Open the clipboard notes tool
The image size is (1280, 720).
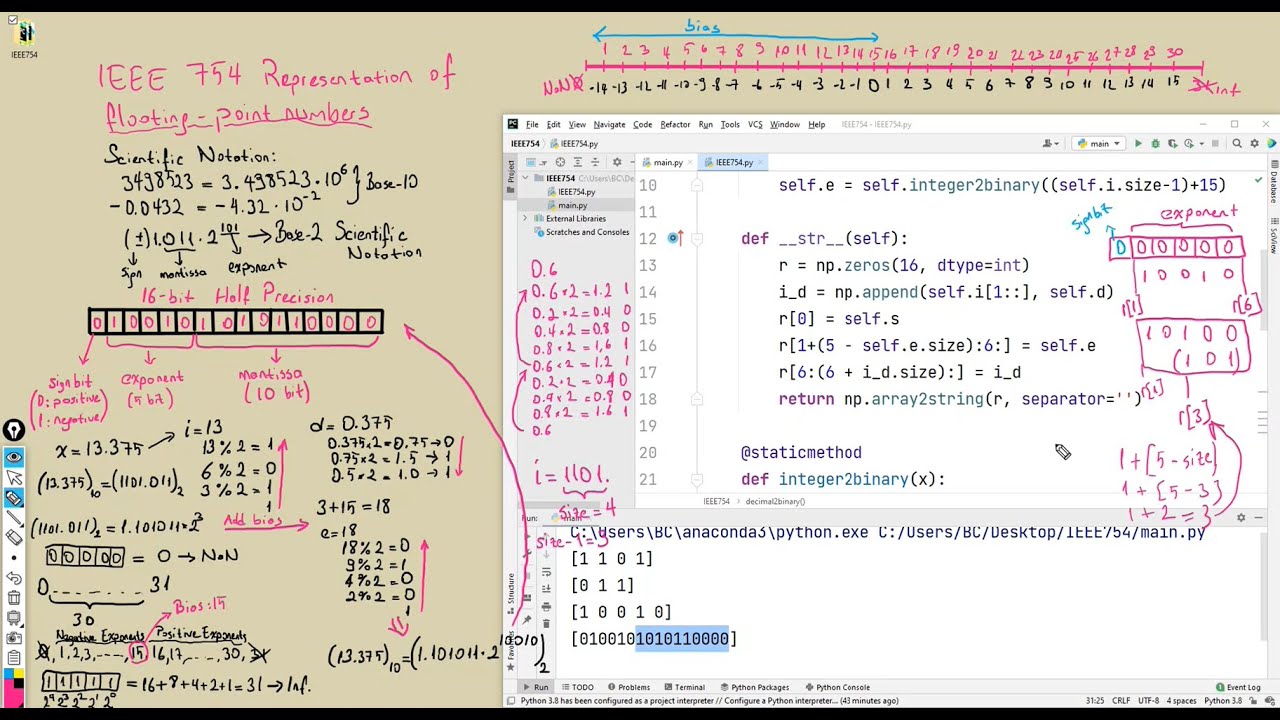tap(15, 657)
